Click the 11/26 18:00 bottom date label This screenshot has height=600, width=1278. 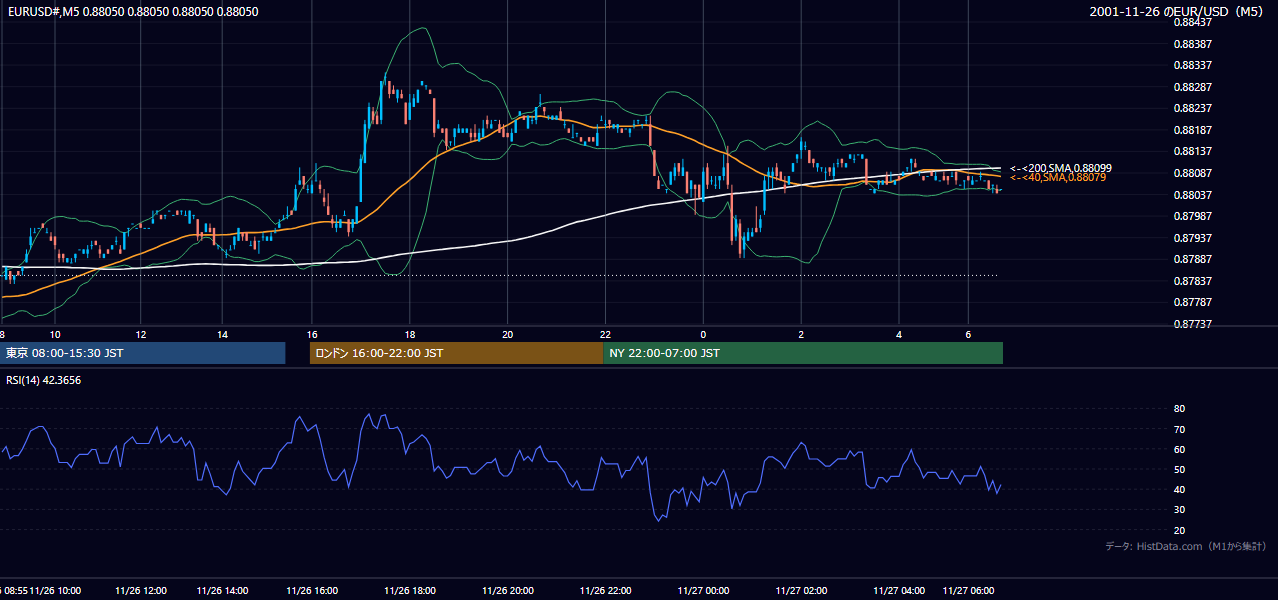coord(410,590)
